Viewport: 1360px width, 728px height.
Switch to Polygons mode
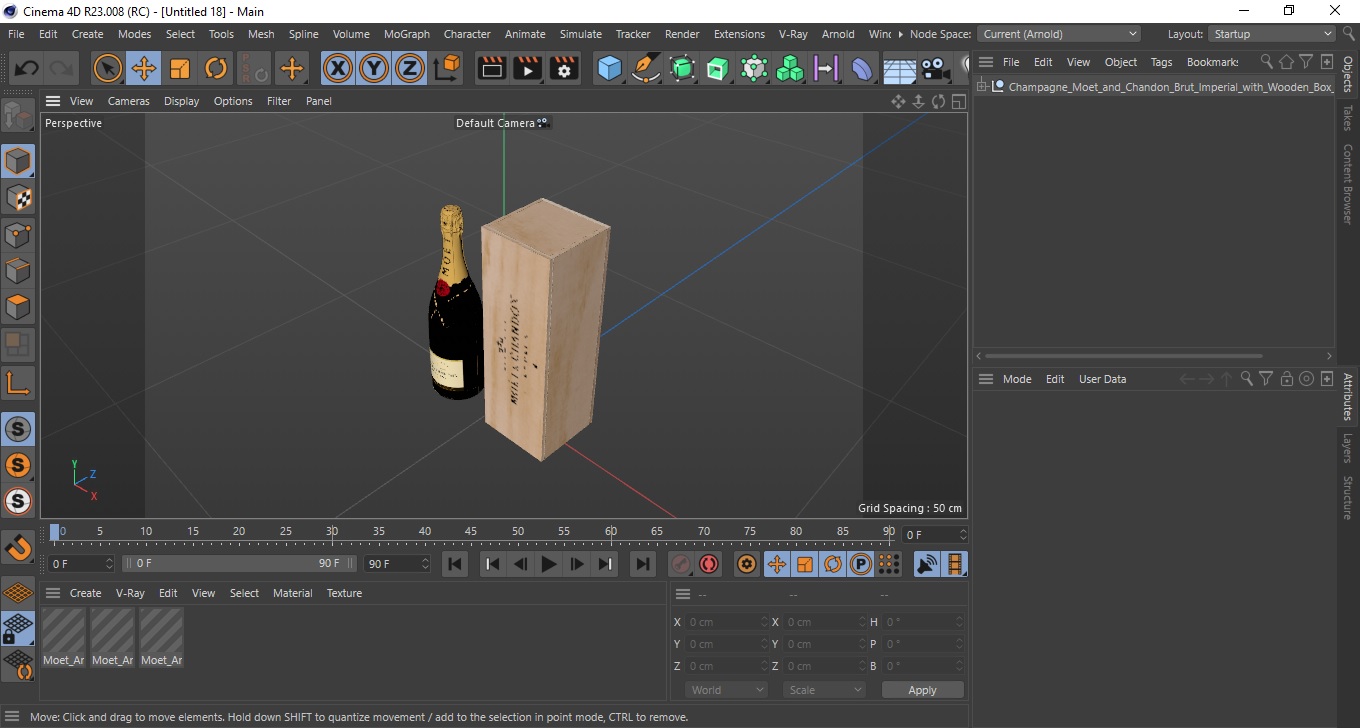(x=18, y=307)
